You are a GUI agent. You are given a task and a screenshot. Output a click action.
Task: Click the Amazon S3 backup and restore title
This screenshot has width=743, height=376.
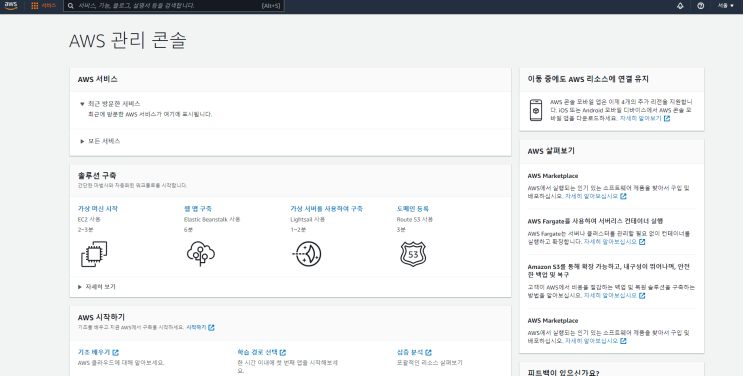(608, 271)
